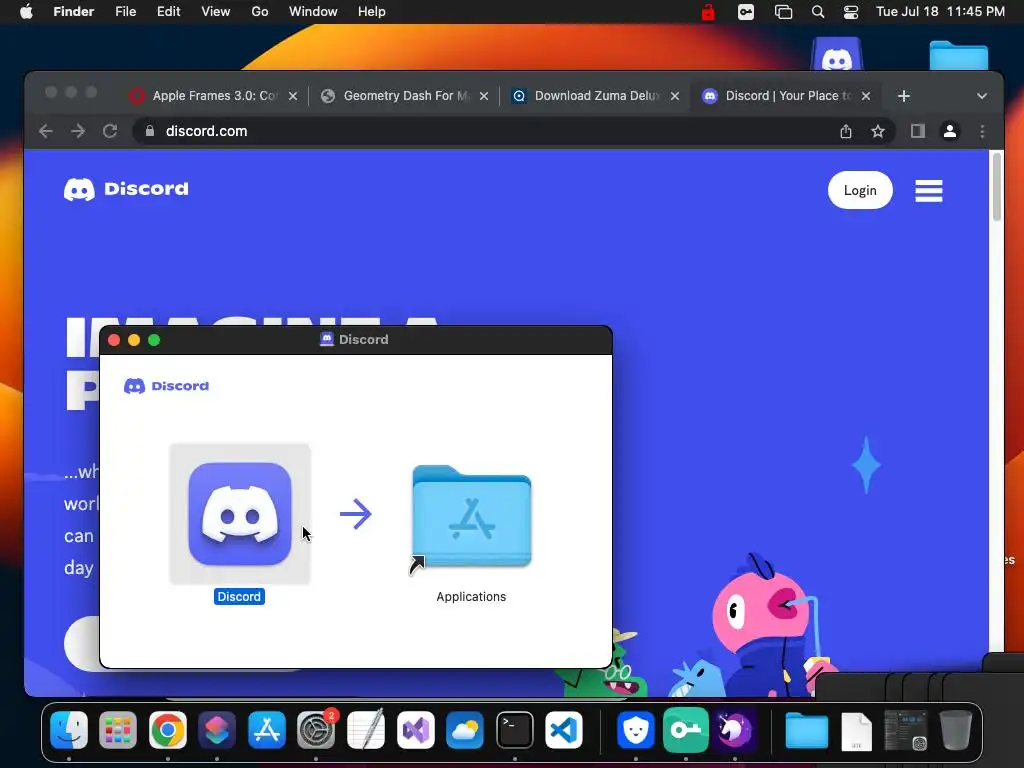Viewport: 1024px width, 768px height.
Task: Open Google Chrome from the Dock
Action: [168, 730]
